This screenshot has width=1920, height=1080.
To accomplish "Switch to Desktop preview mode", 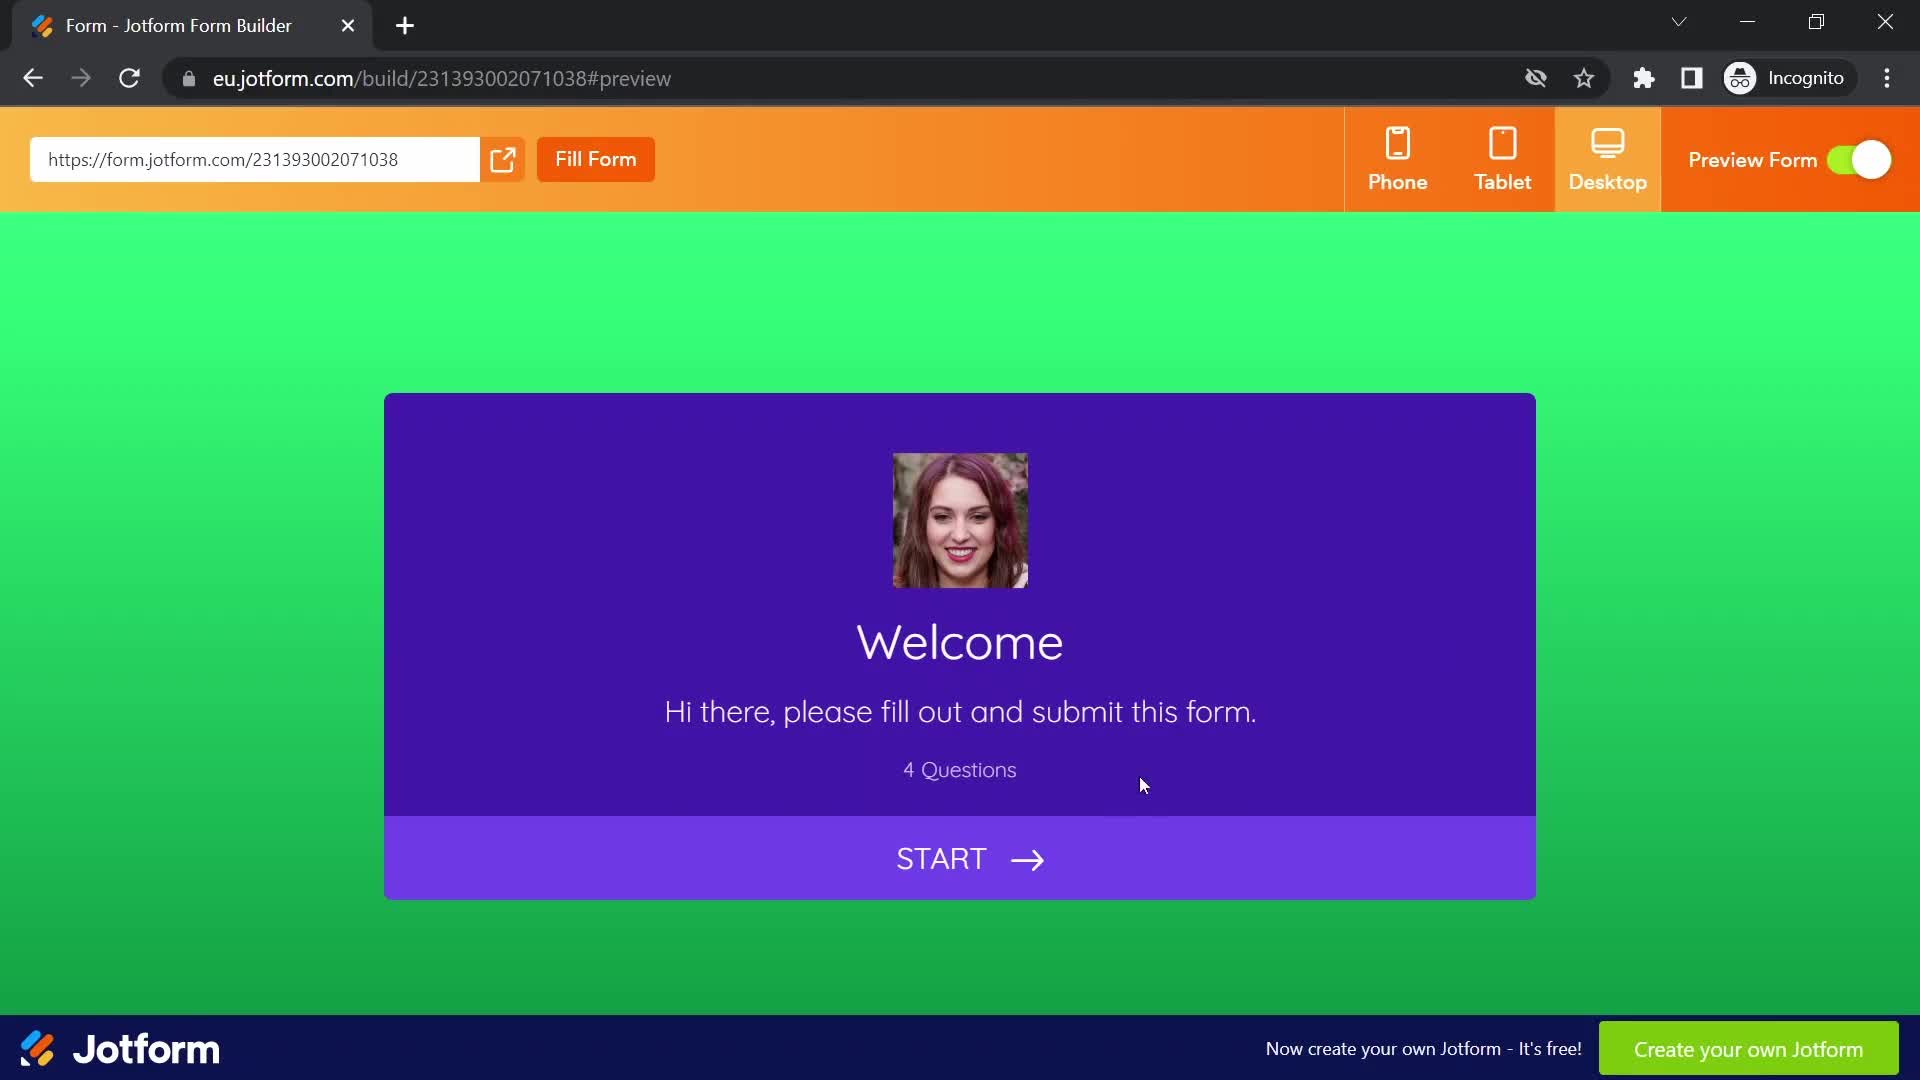I will click(x=1606, y=158).
